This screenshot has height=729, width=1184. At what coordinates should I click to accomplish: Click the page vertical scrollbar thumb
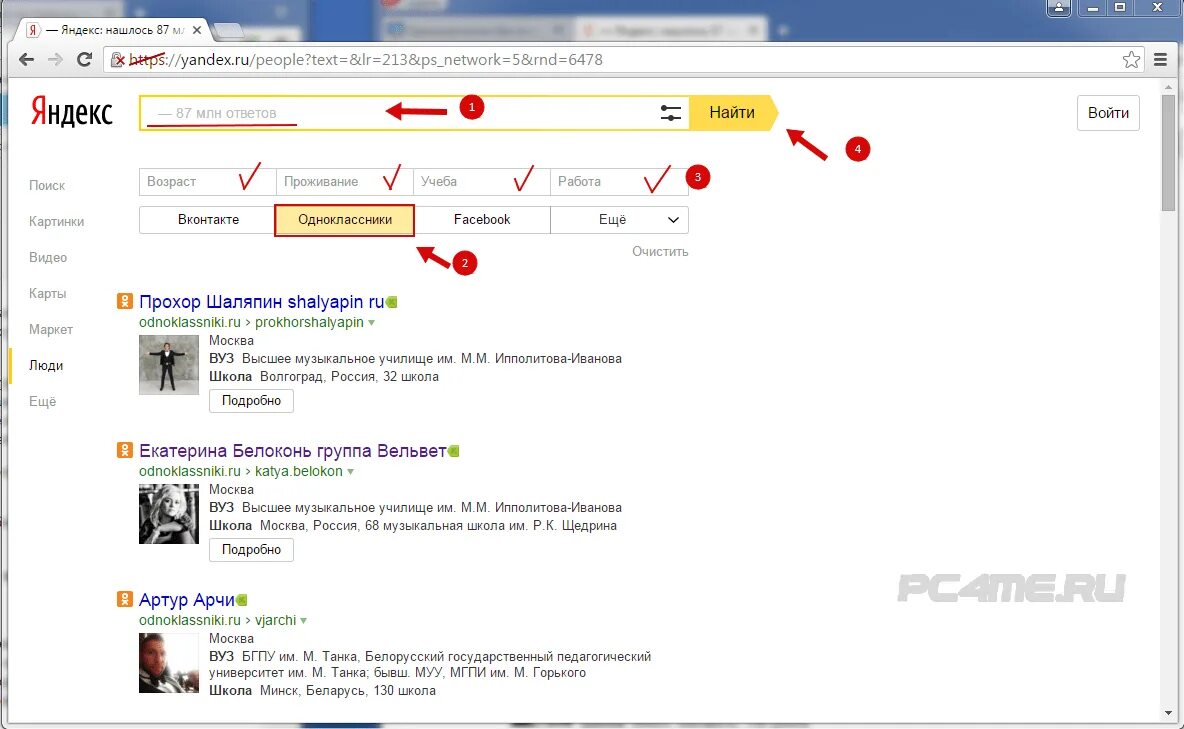point(1169,151)
